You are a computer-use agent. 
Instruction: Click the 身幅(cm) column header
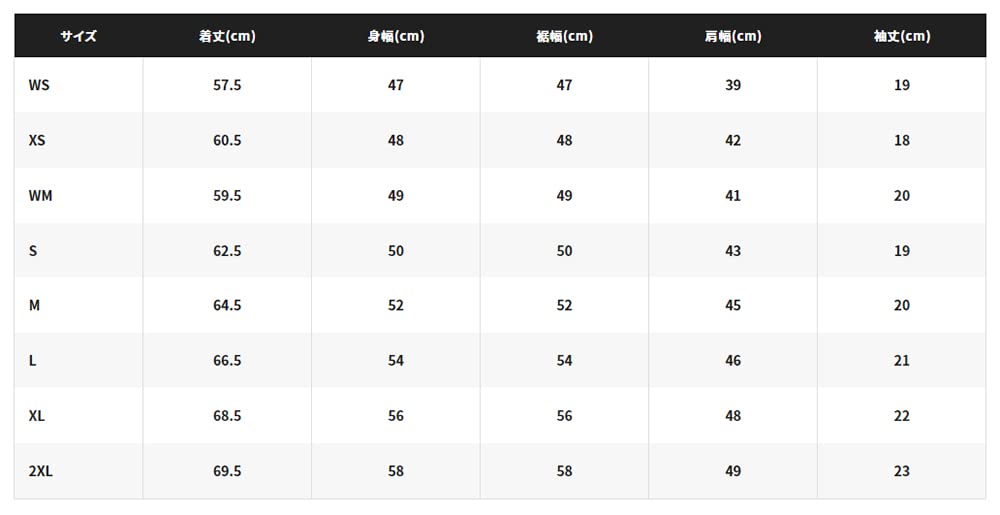396,36
